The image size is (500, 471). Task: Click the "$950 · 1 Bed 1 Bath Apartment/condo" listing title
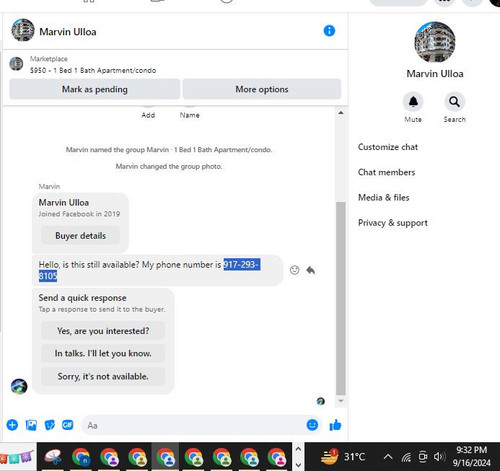point(93,70)
